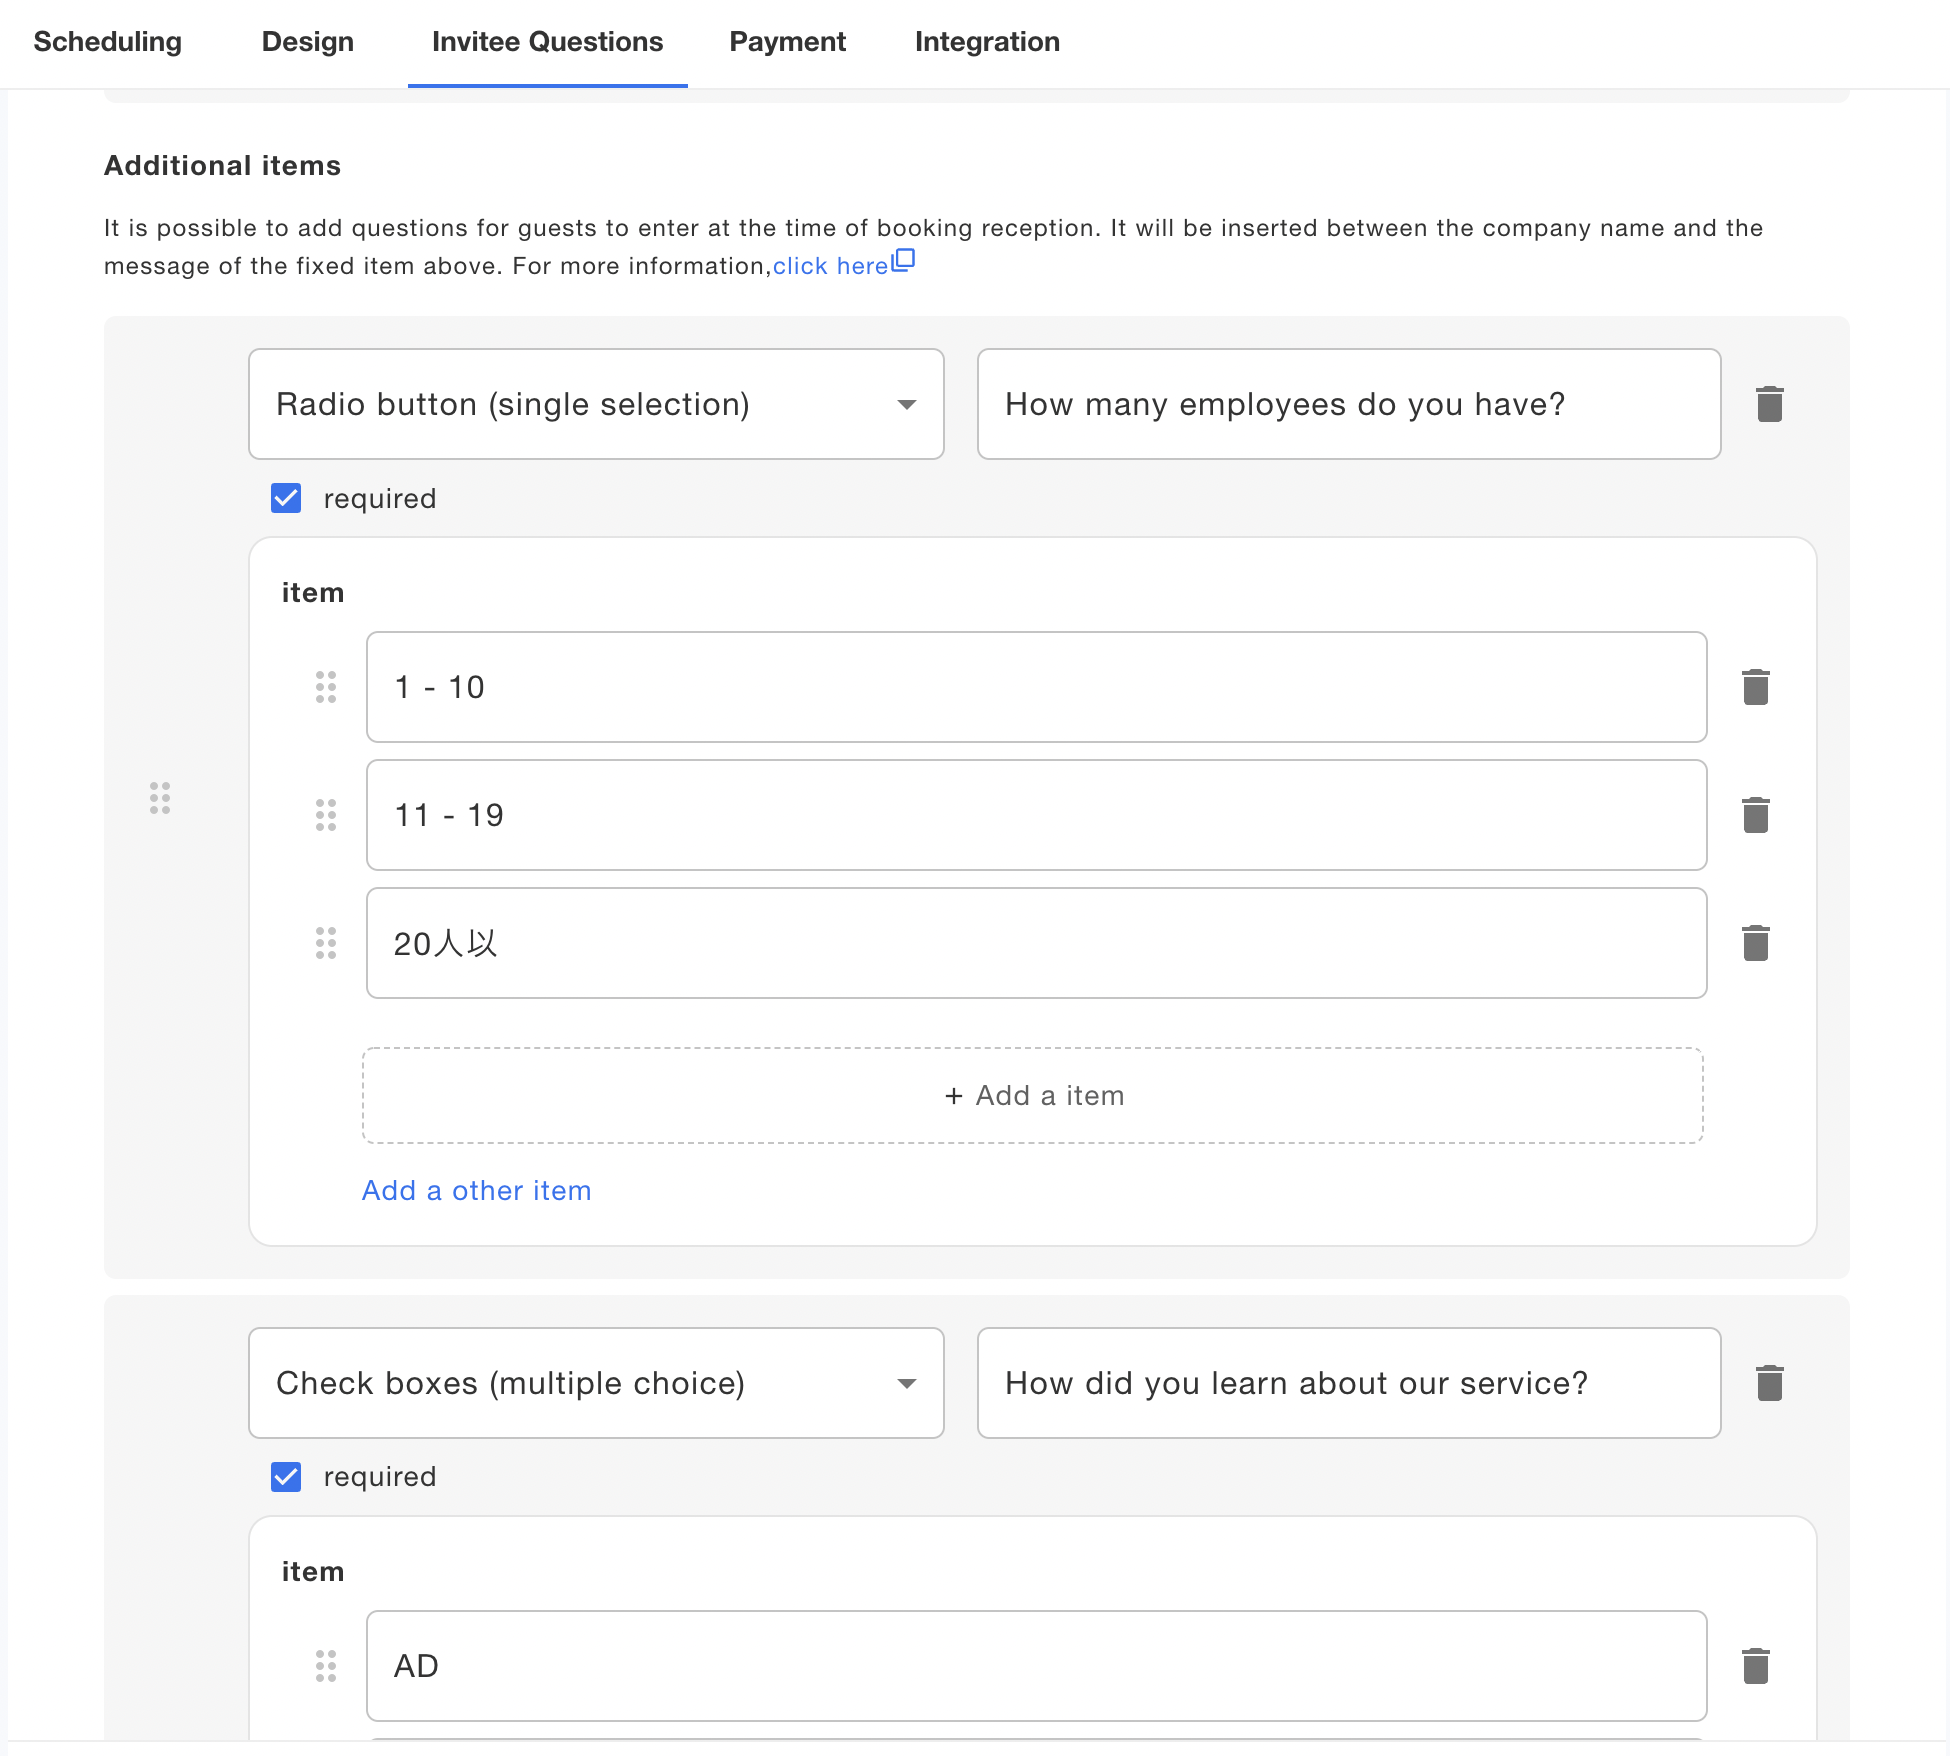Delete the 'AD' item
This screenshot has width=1950, height=1756.
click(x=1755, y=1666)
